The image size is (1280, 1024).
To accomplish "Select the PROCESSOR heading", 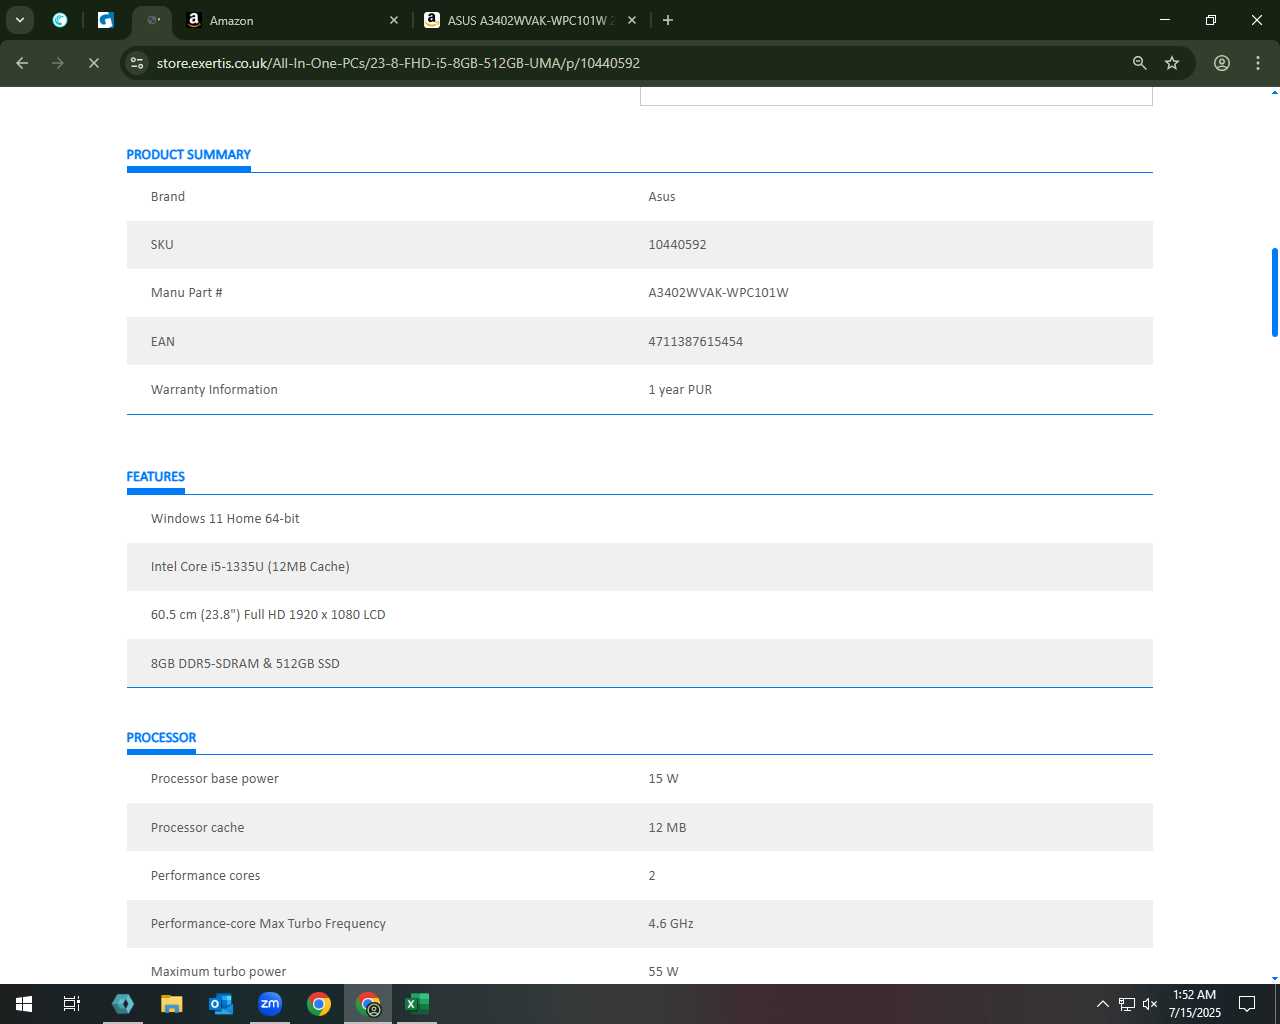I will (161, 737).
